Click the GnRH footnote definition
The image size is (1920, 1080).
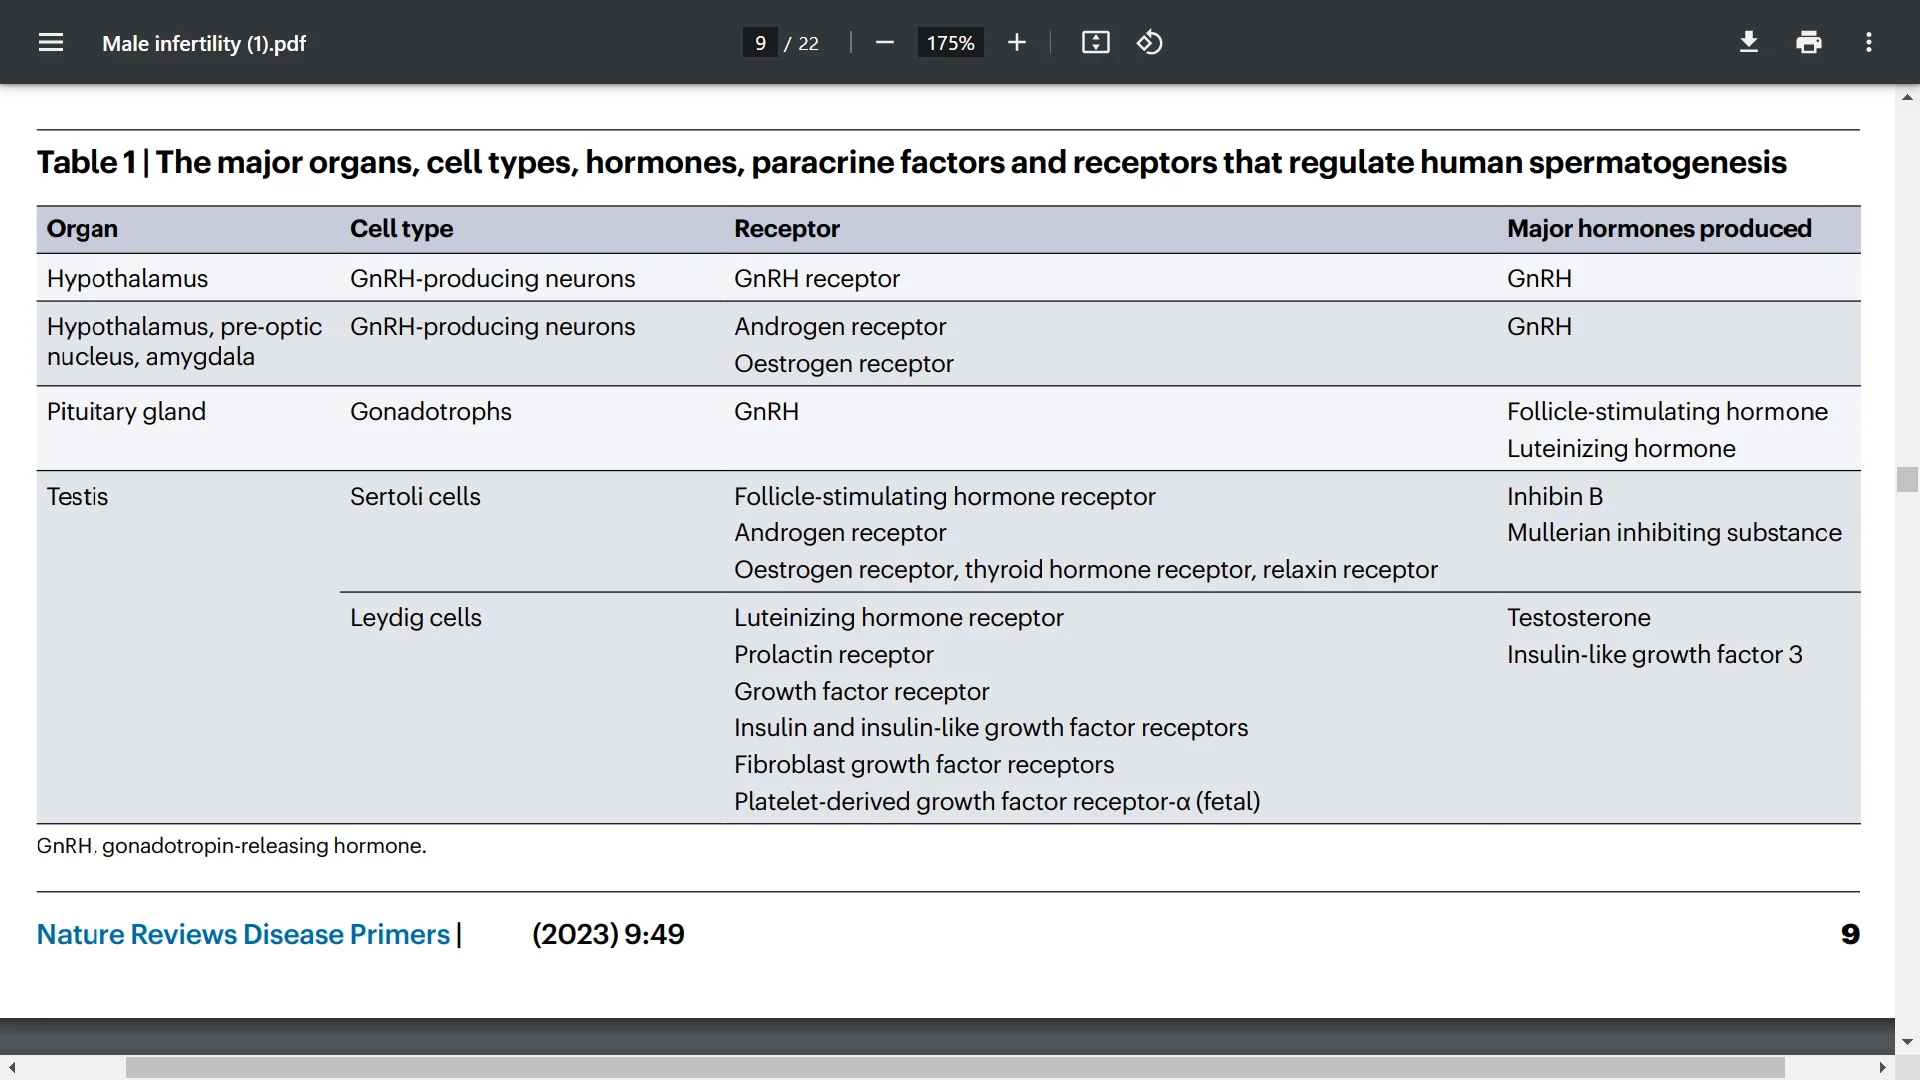(231, 846)
